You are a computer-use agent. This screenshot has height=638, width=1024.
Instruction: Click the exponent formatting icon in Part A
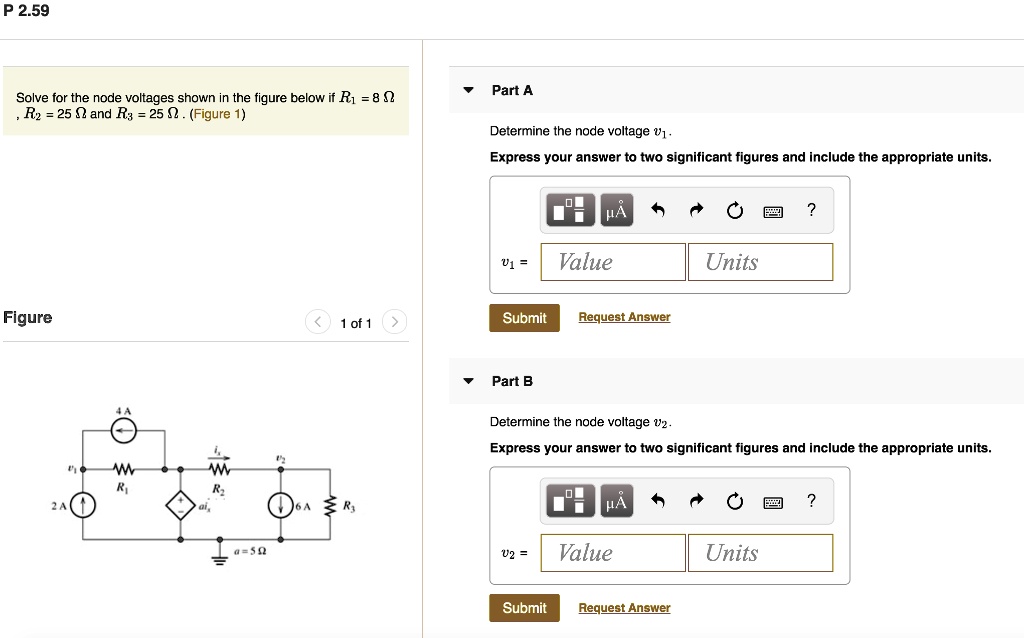568,210
